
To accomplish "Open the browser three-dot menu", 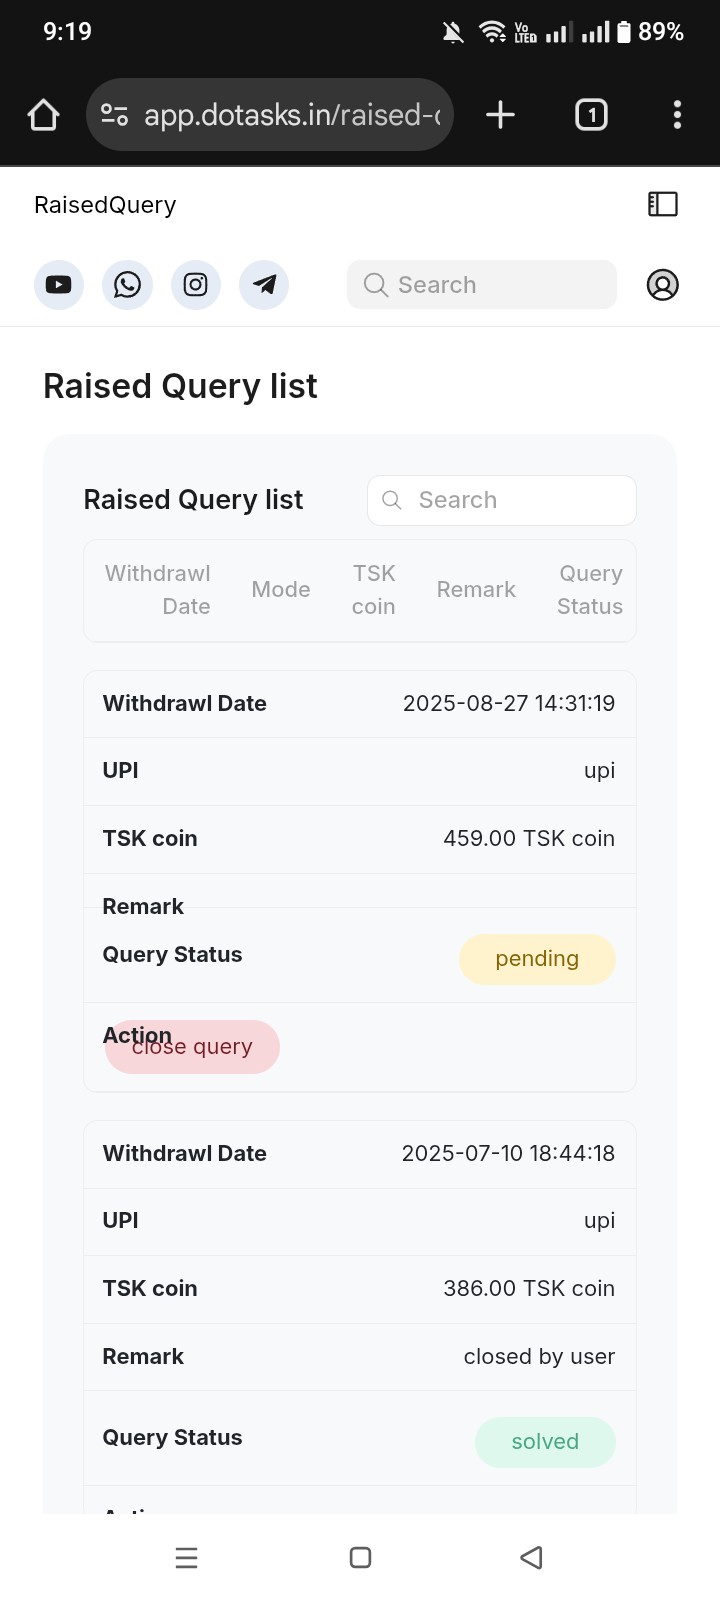I will pos(677,115).
